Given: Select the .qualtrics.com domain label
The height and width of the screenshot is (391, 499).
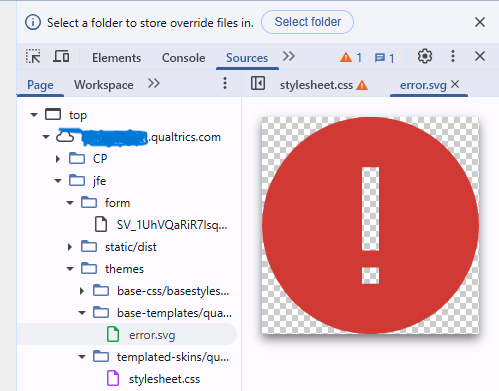Looking at the screenshot, I should (184, 137).
